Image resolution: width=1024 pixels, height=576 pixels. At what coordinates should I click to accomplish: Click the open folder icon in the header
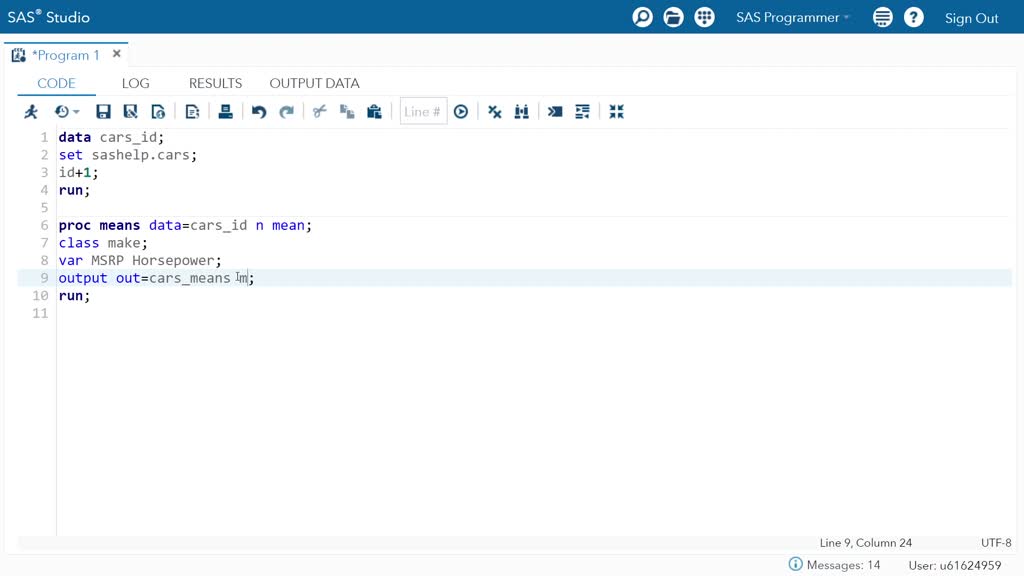(x=673, y=17)
